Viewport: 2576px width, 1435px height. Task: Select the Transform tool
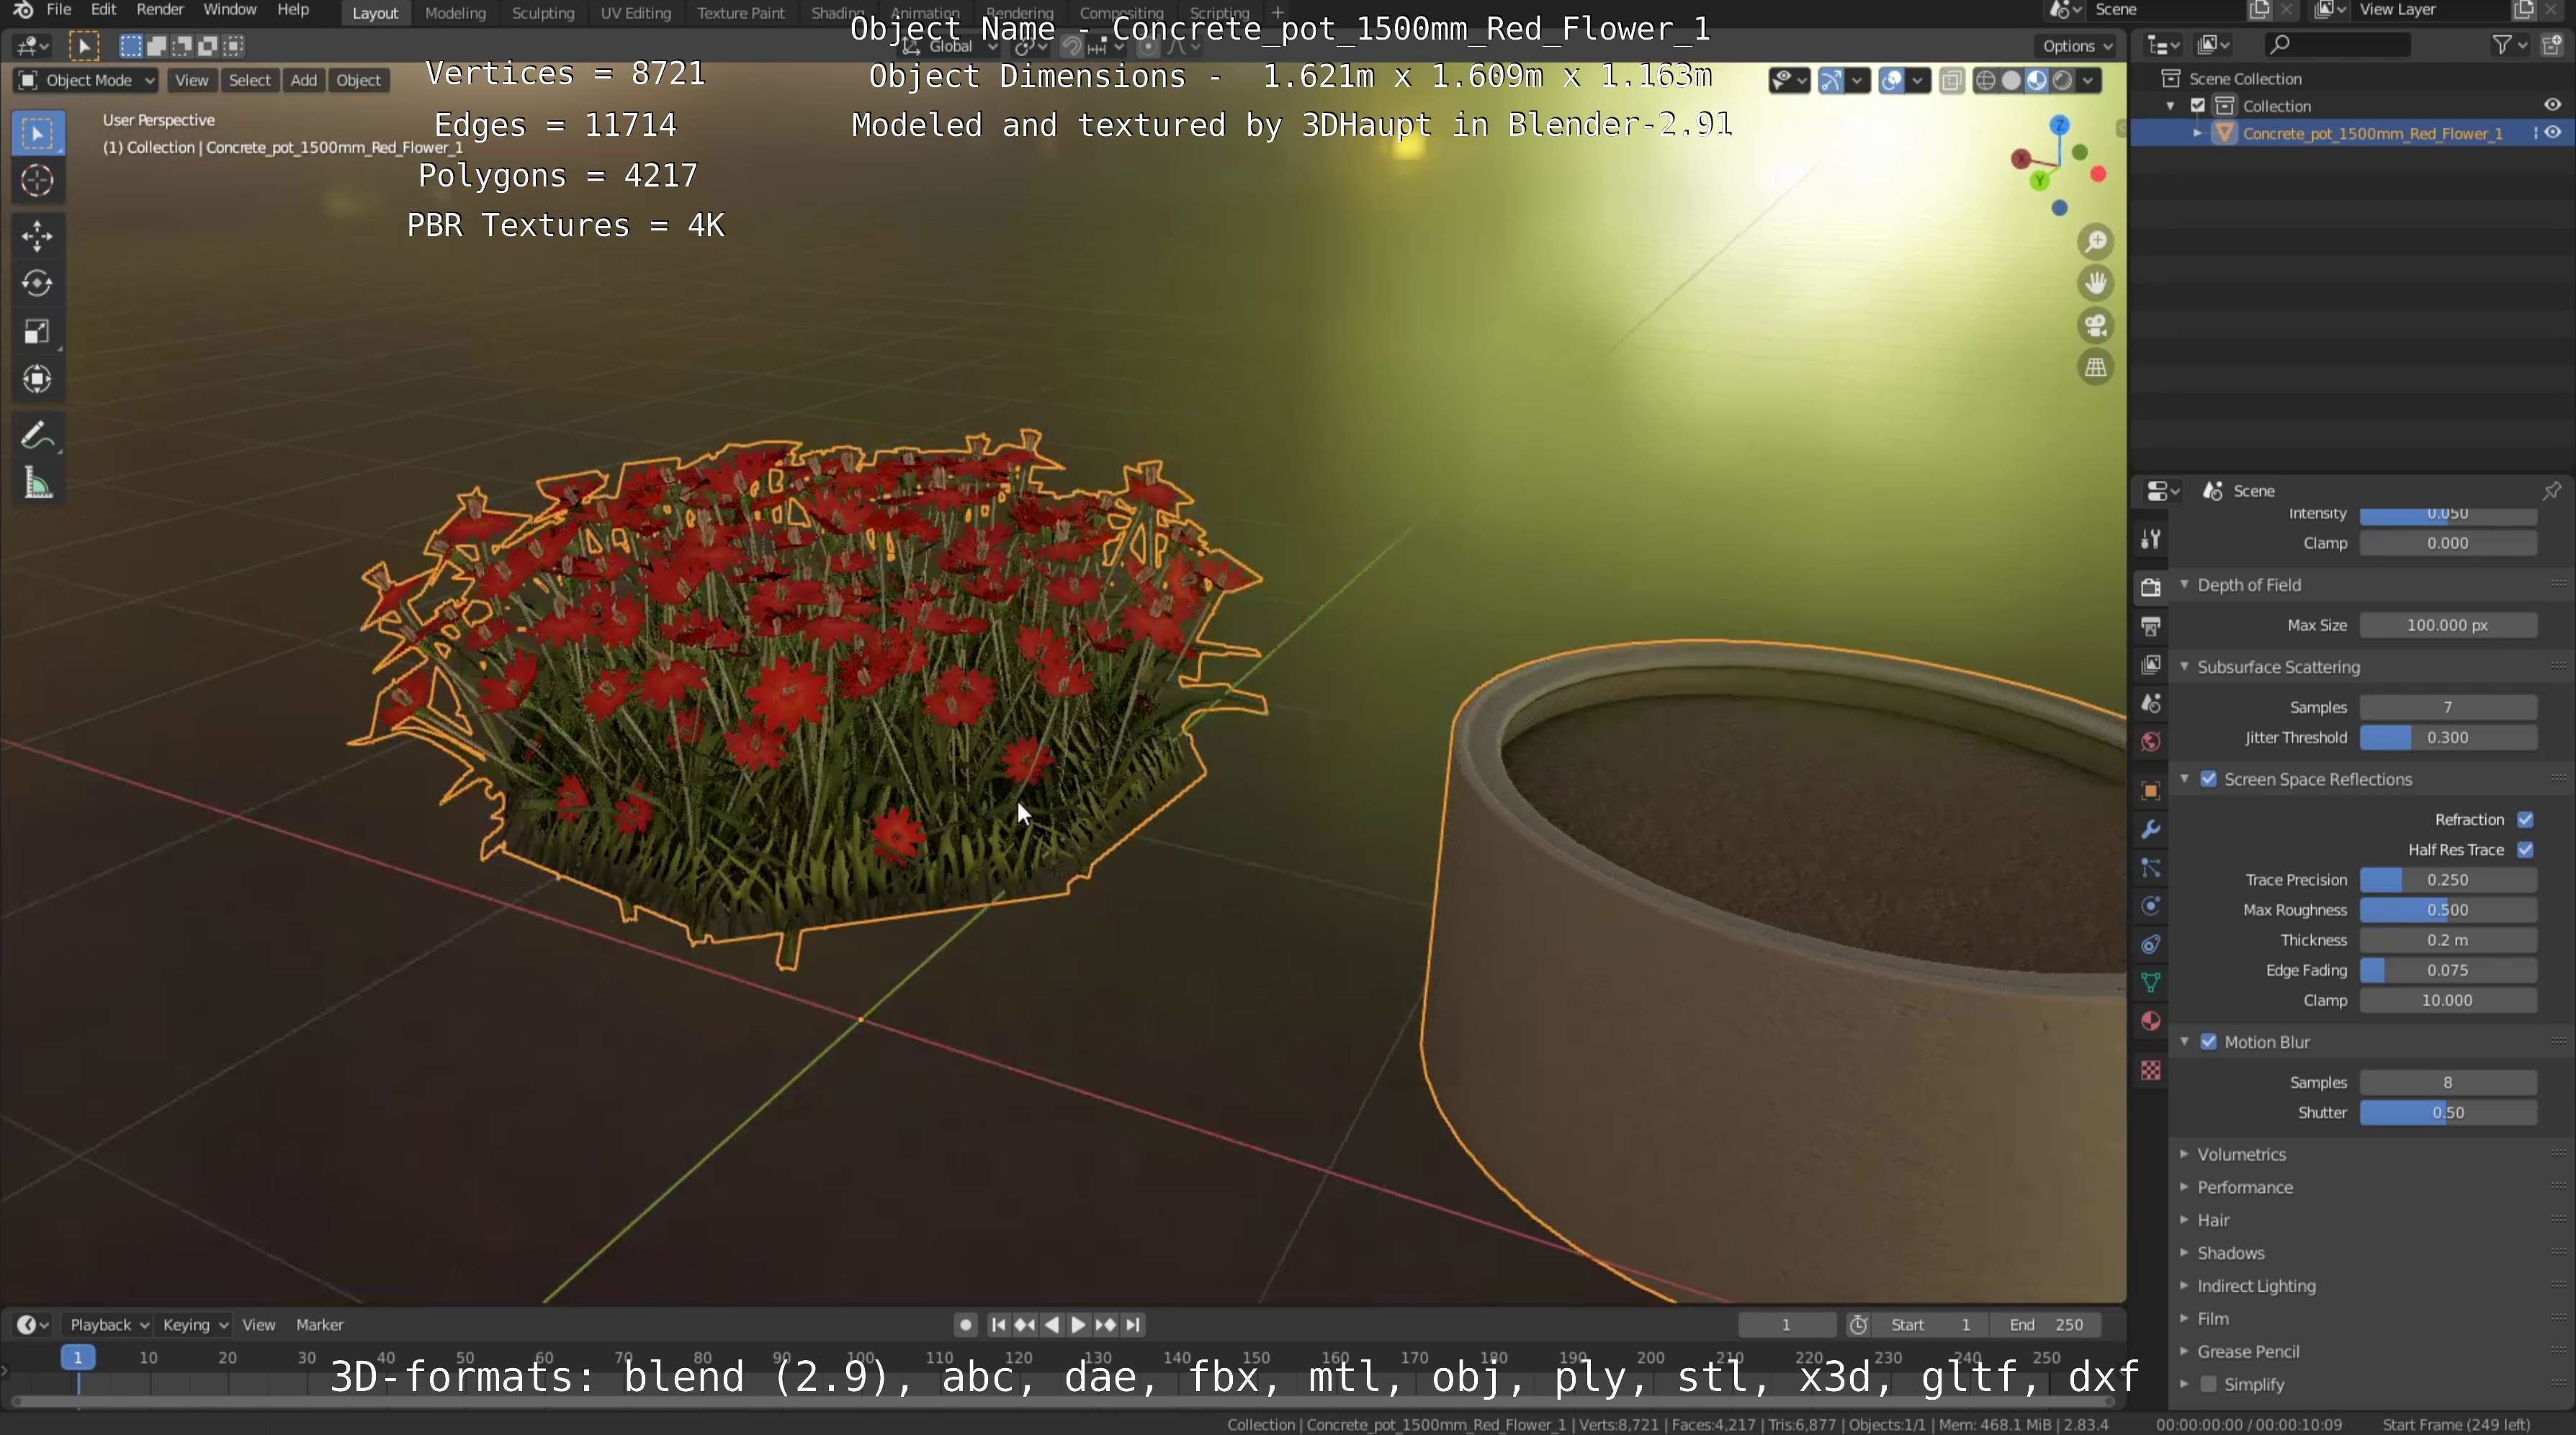click(x=38, y=379)
